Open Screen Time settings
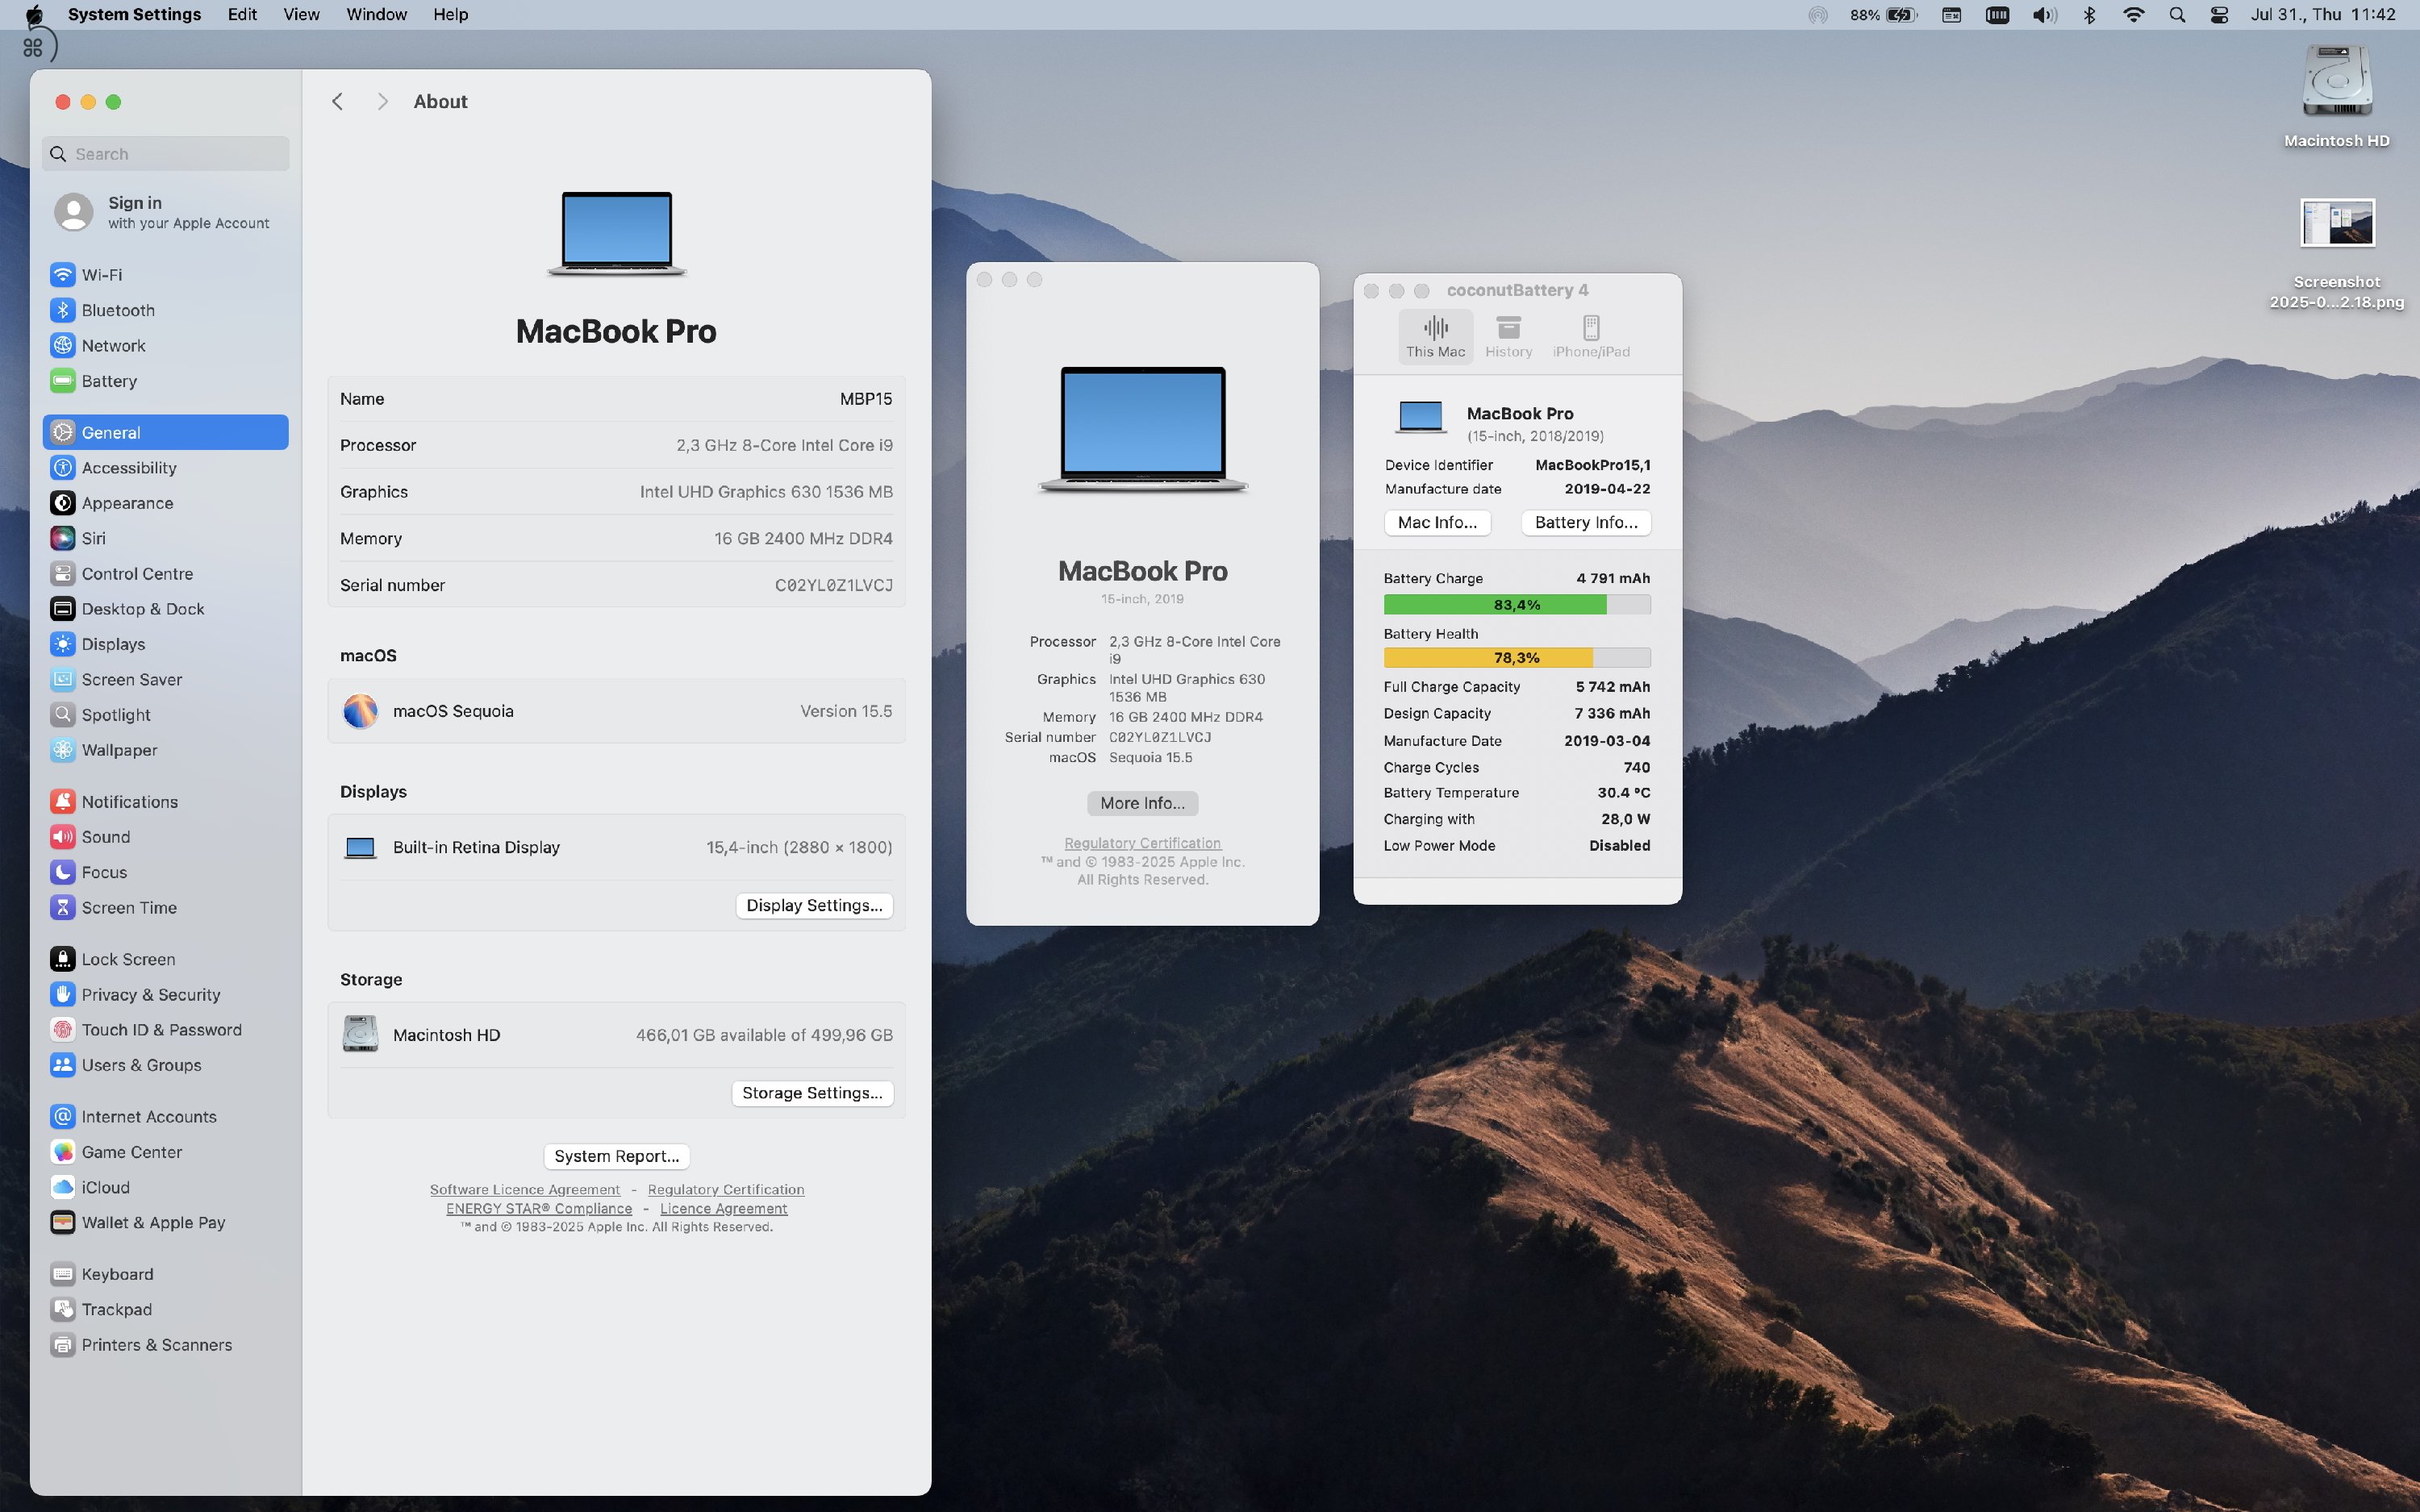2420x1512 pixels. (x=165, y=908)
